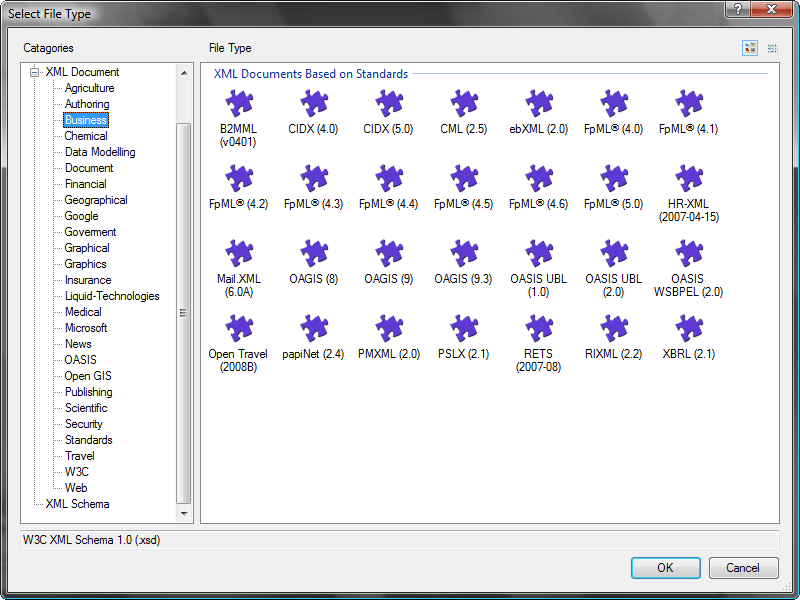This screenshot has width=800, height=600.
Task: Pick the FpML (4.3) icon
Action: tap(313, 179)
